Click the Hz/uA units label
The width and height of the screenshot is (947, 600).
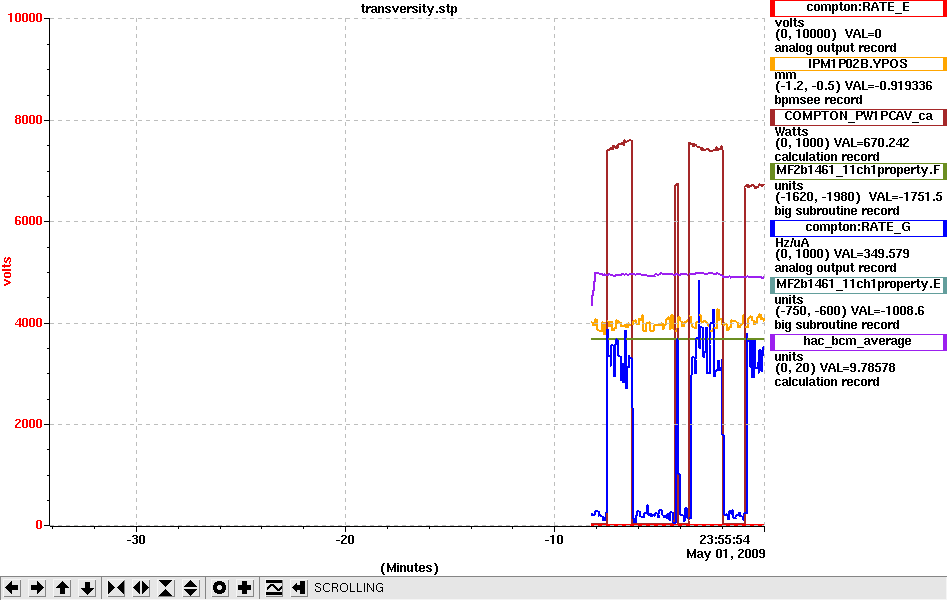(792, 243)
